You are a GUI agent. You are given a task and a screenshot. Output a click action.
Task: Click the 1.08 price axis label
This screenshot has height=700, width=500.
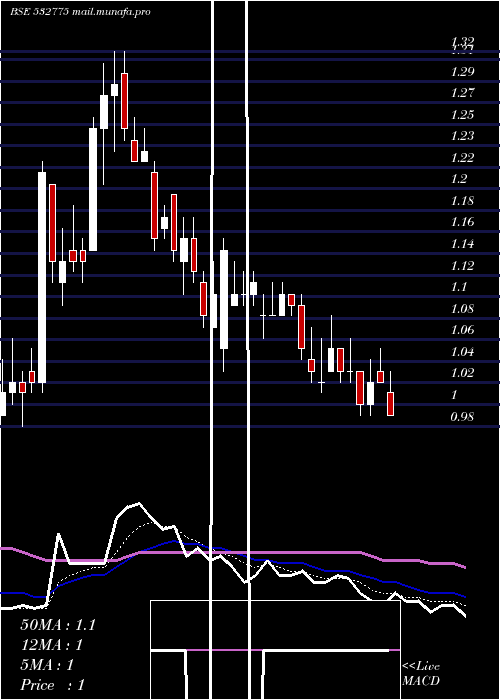[462, 309]
